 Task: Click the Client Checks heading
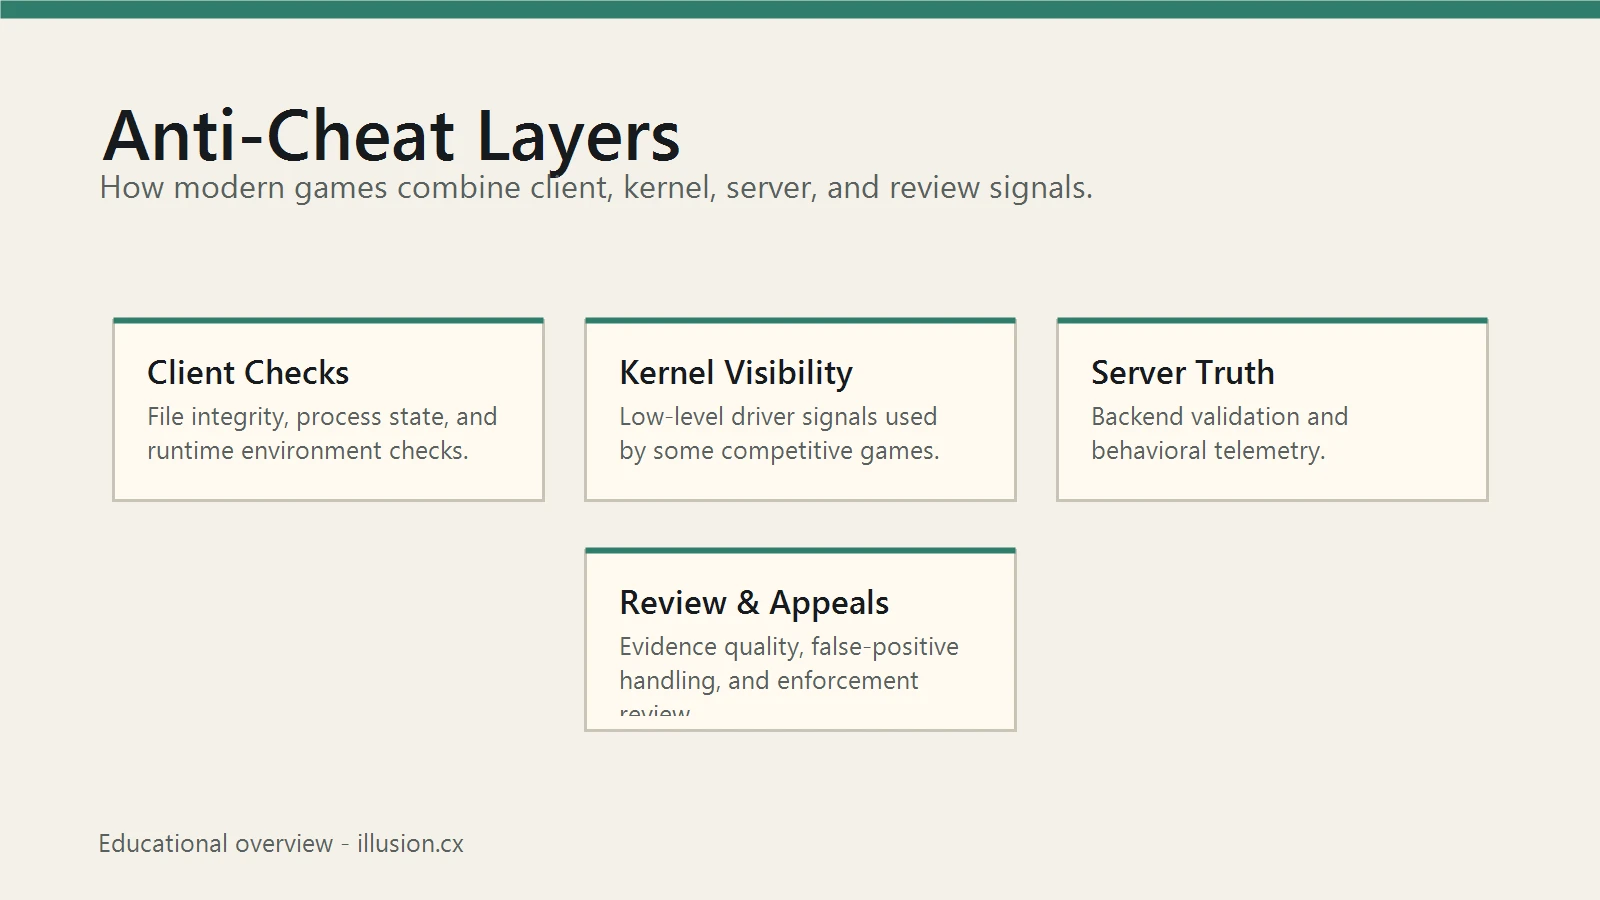[248, 373]
